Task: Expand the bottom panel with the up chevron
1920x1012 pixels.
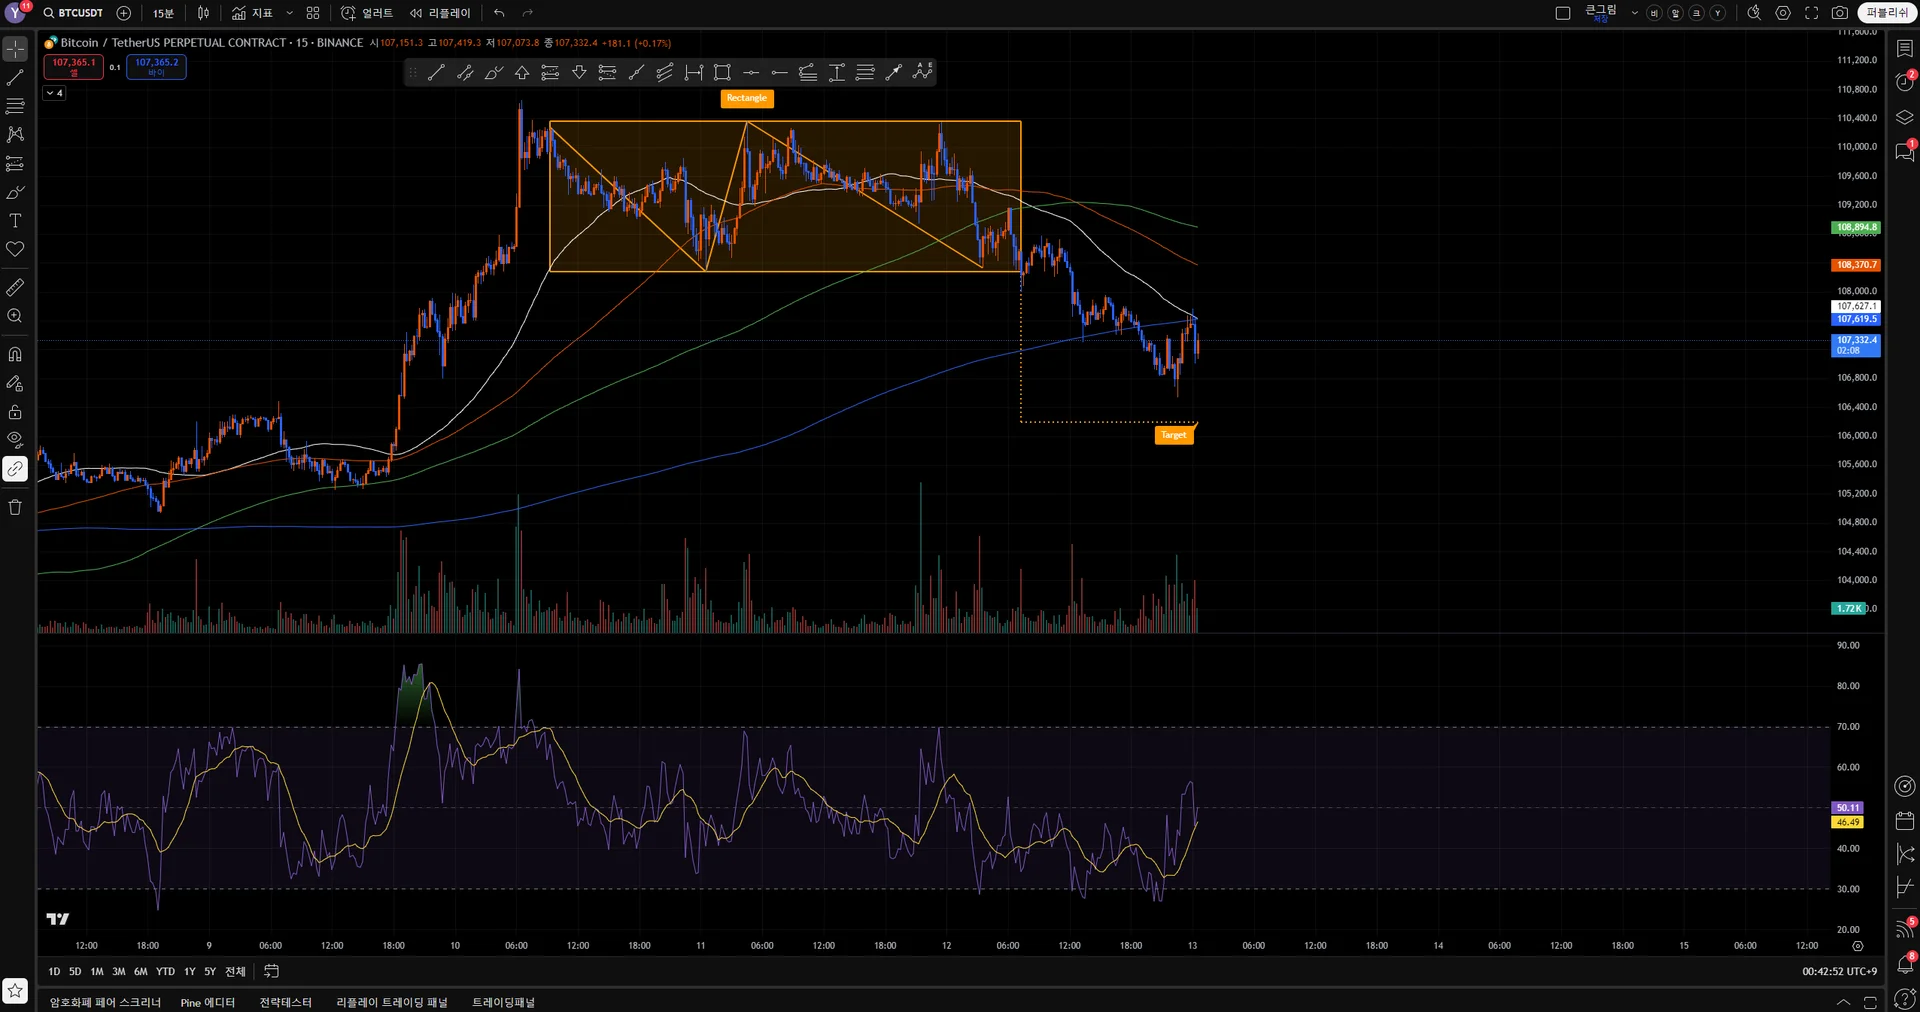Action: [1843, 1002]
